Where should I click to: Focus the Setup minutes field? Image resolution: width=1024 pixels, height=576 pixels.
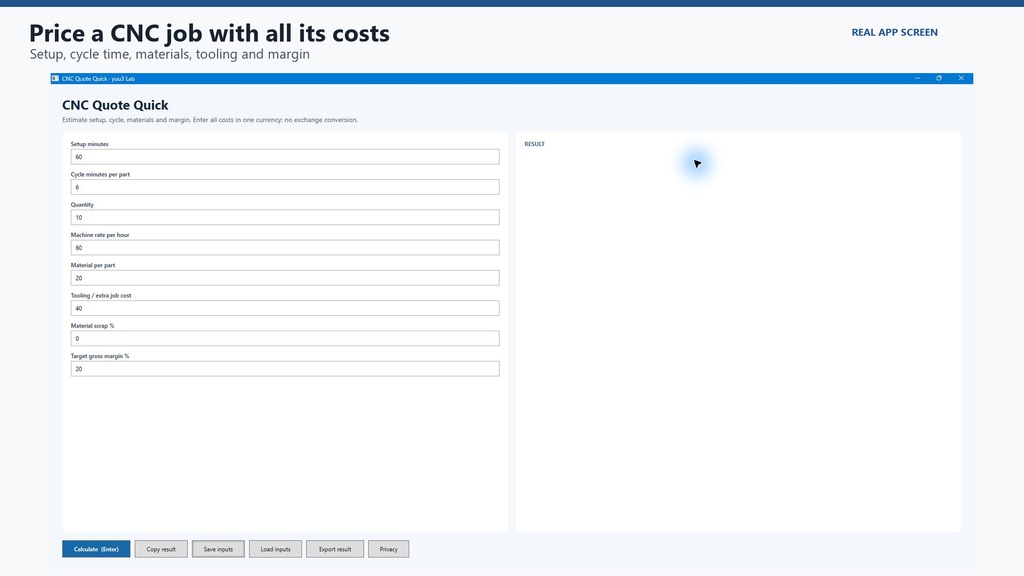pyautogui.click(x=285, y=157)
